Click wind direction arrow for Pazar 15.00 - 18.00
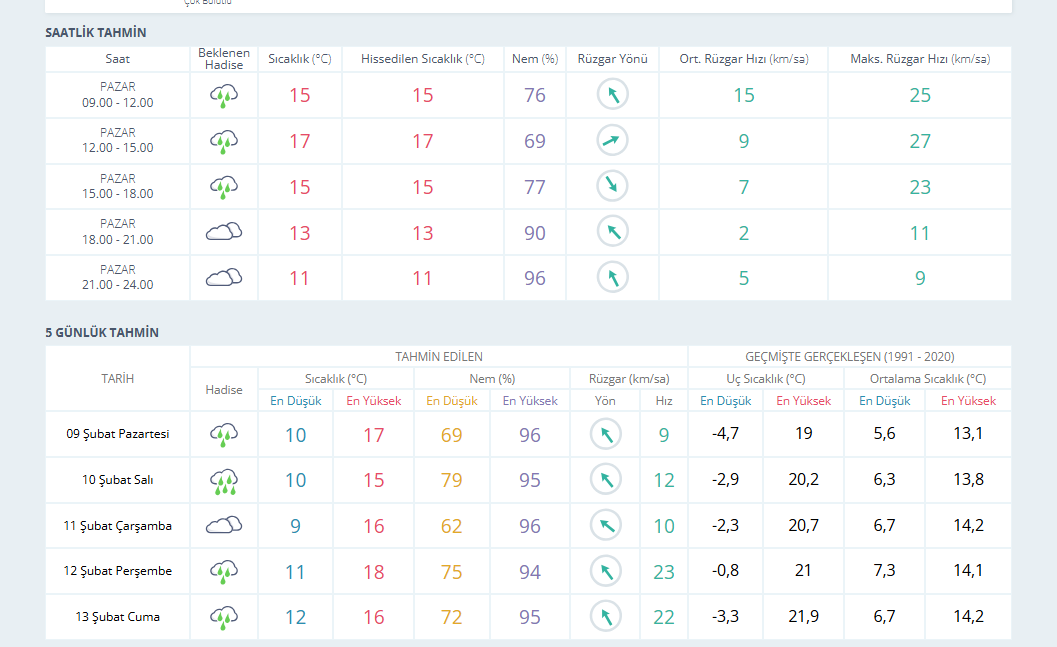Screen dimensions: 1057x647 [612, 186]
